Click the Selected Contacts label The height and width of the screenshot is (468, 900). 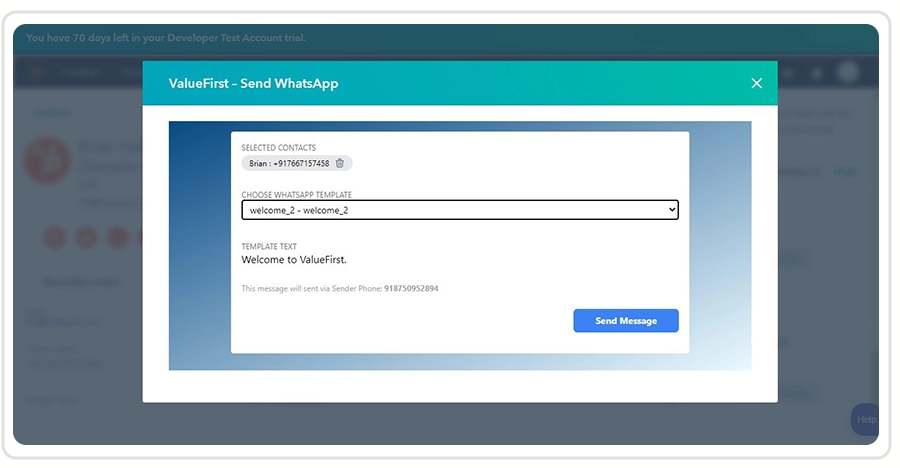(x=278, y=148)
